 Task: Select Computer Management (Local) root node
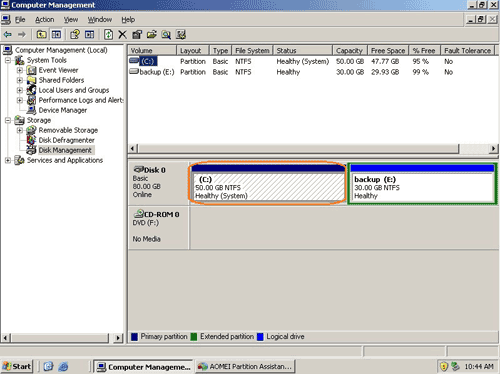[61, 50]
